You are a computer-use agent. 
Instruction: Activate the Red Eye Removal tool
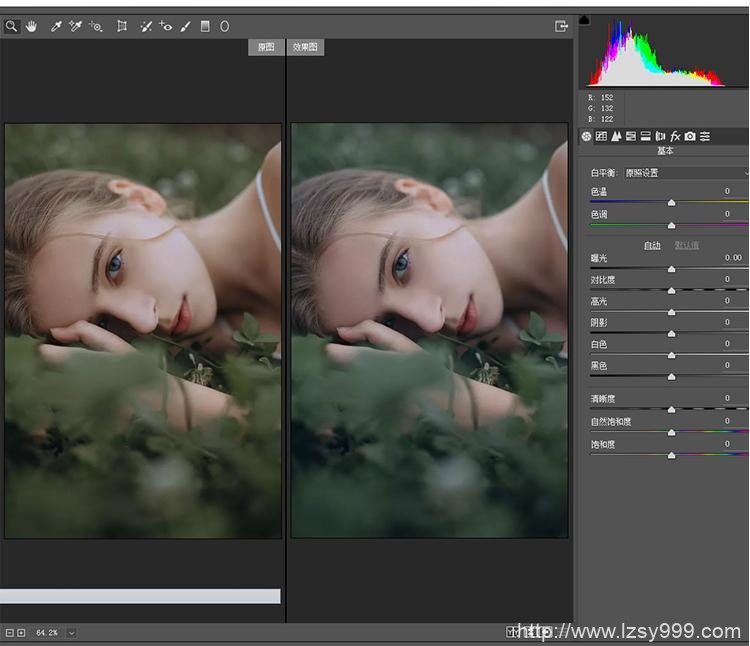165,27
